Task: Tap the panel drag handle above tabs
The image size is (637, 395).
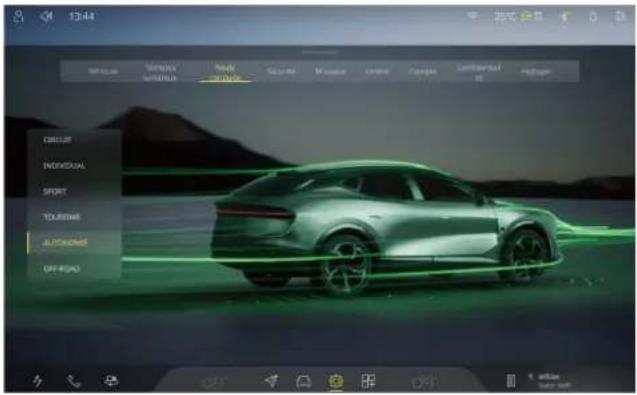Action: point(320,52)
